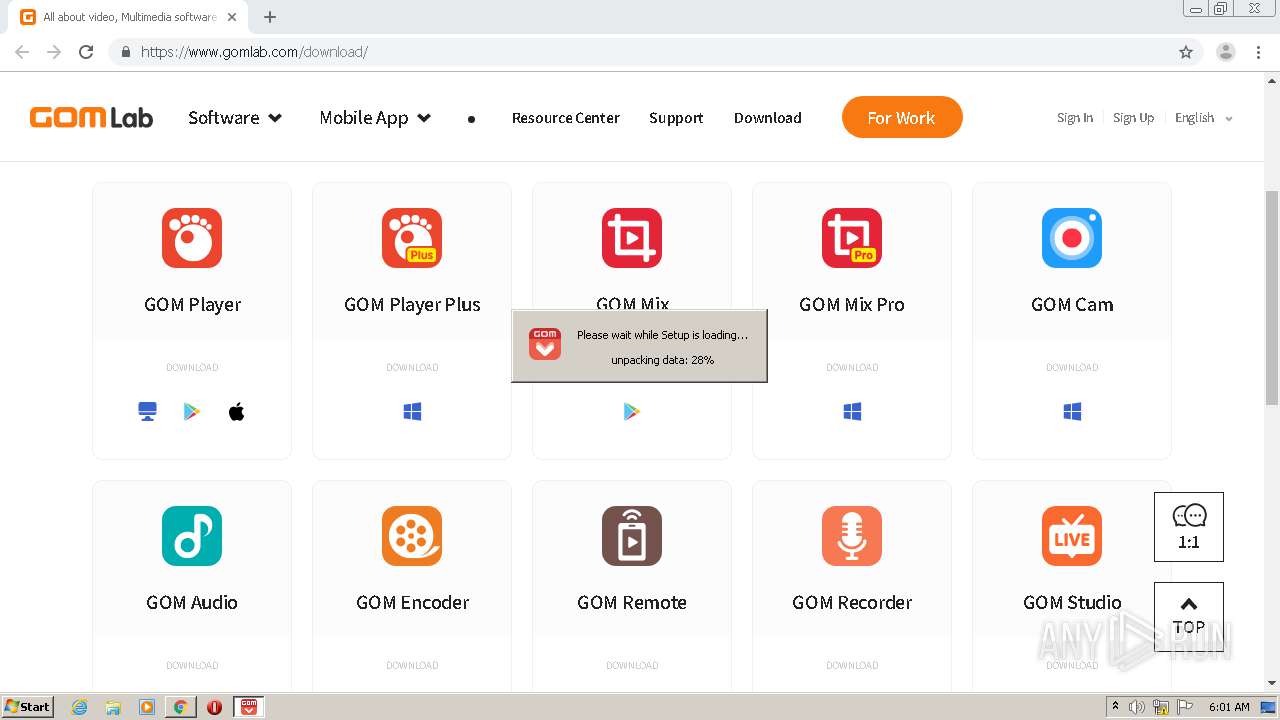The height and width of the screenshot is (720, 1280).
Task: Open the 1:1 chat inquiry button
Action: click(1189, 527)
